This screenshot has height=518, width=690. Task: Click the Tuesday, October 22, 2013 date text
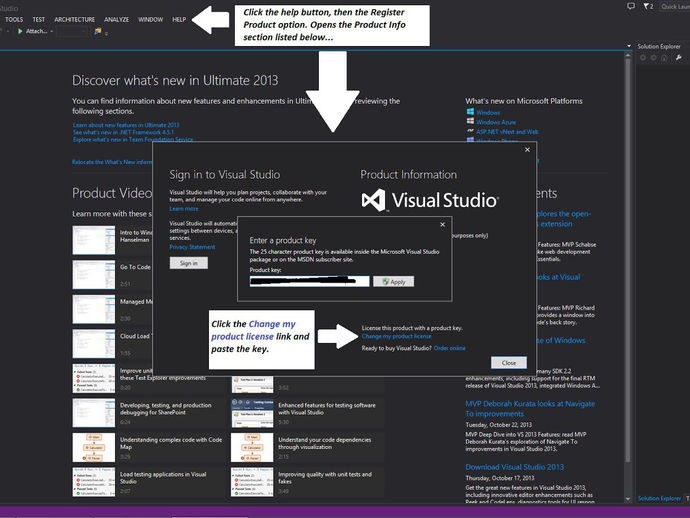tap(499, 425)
